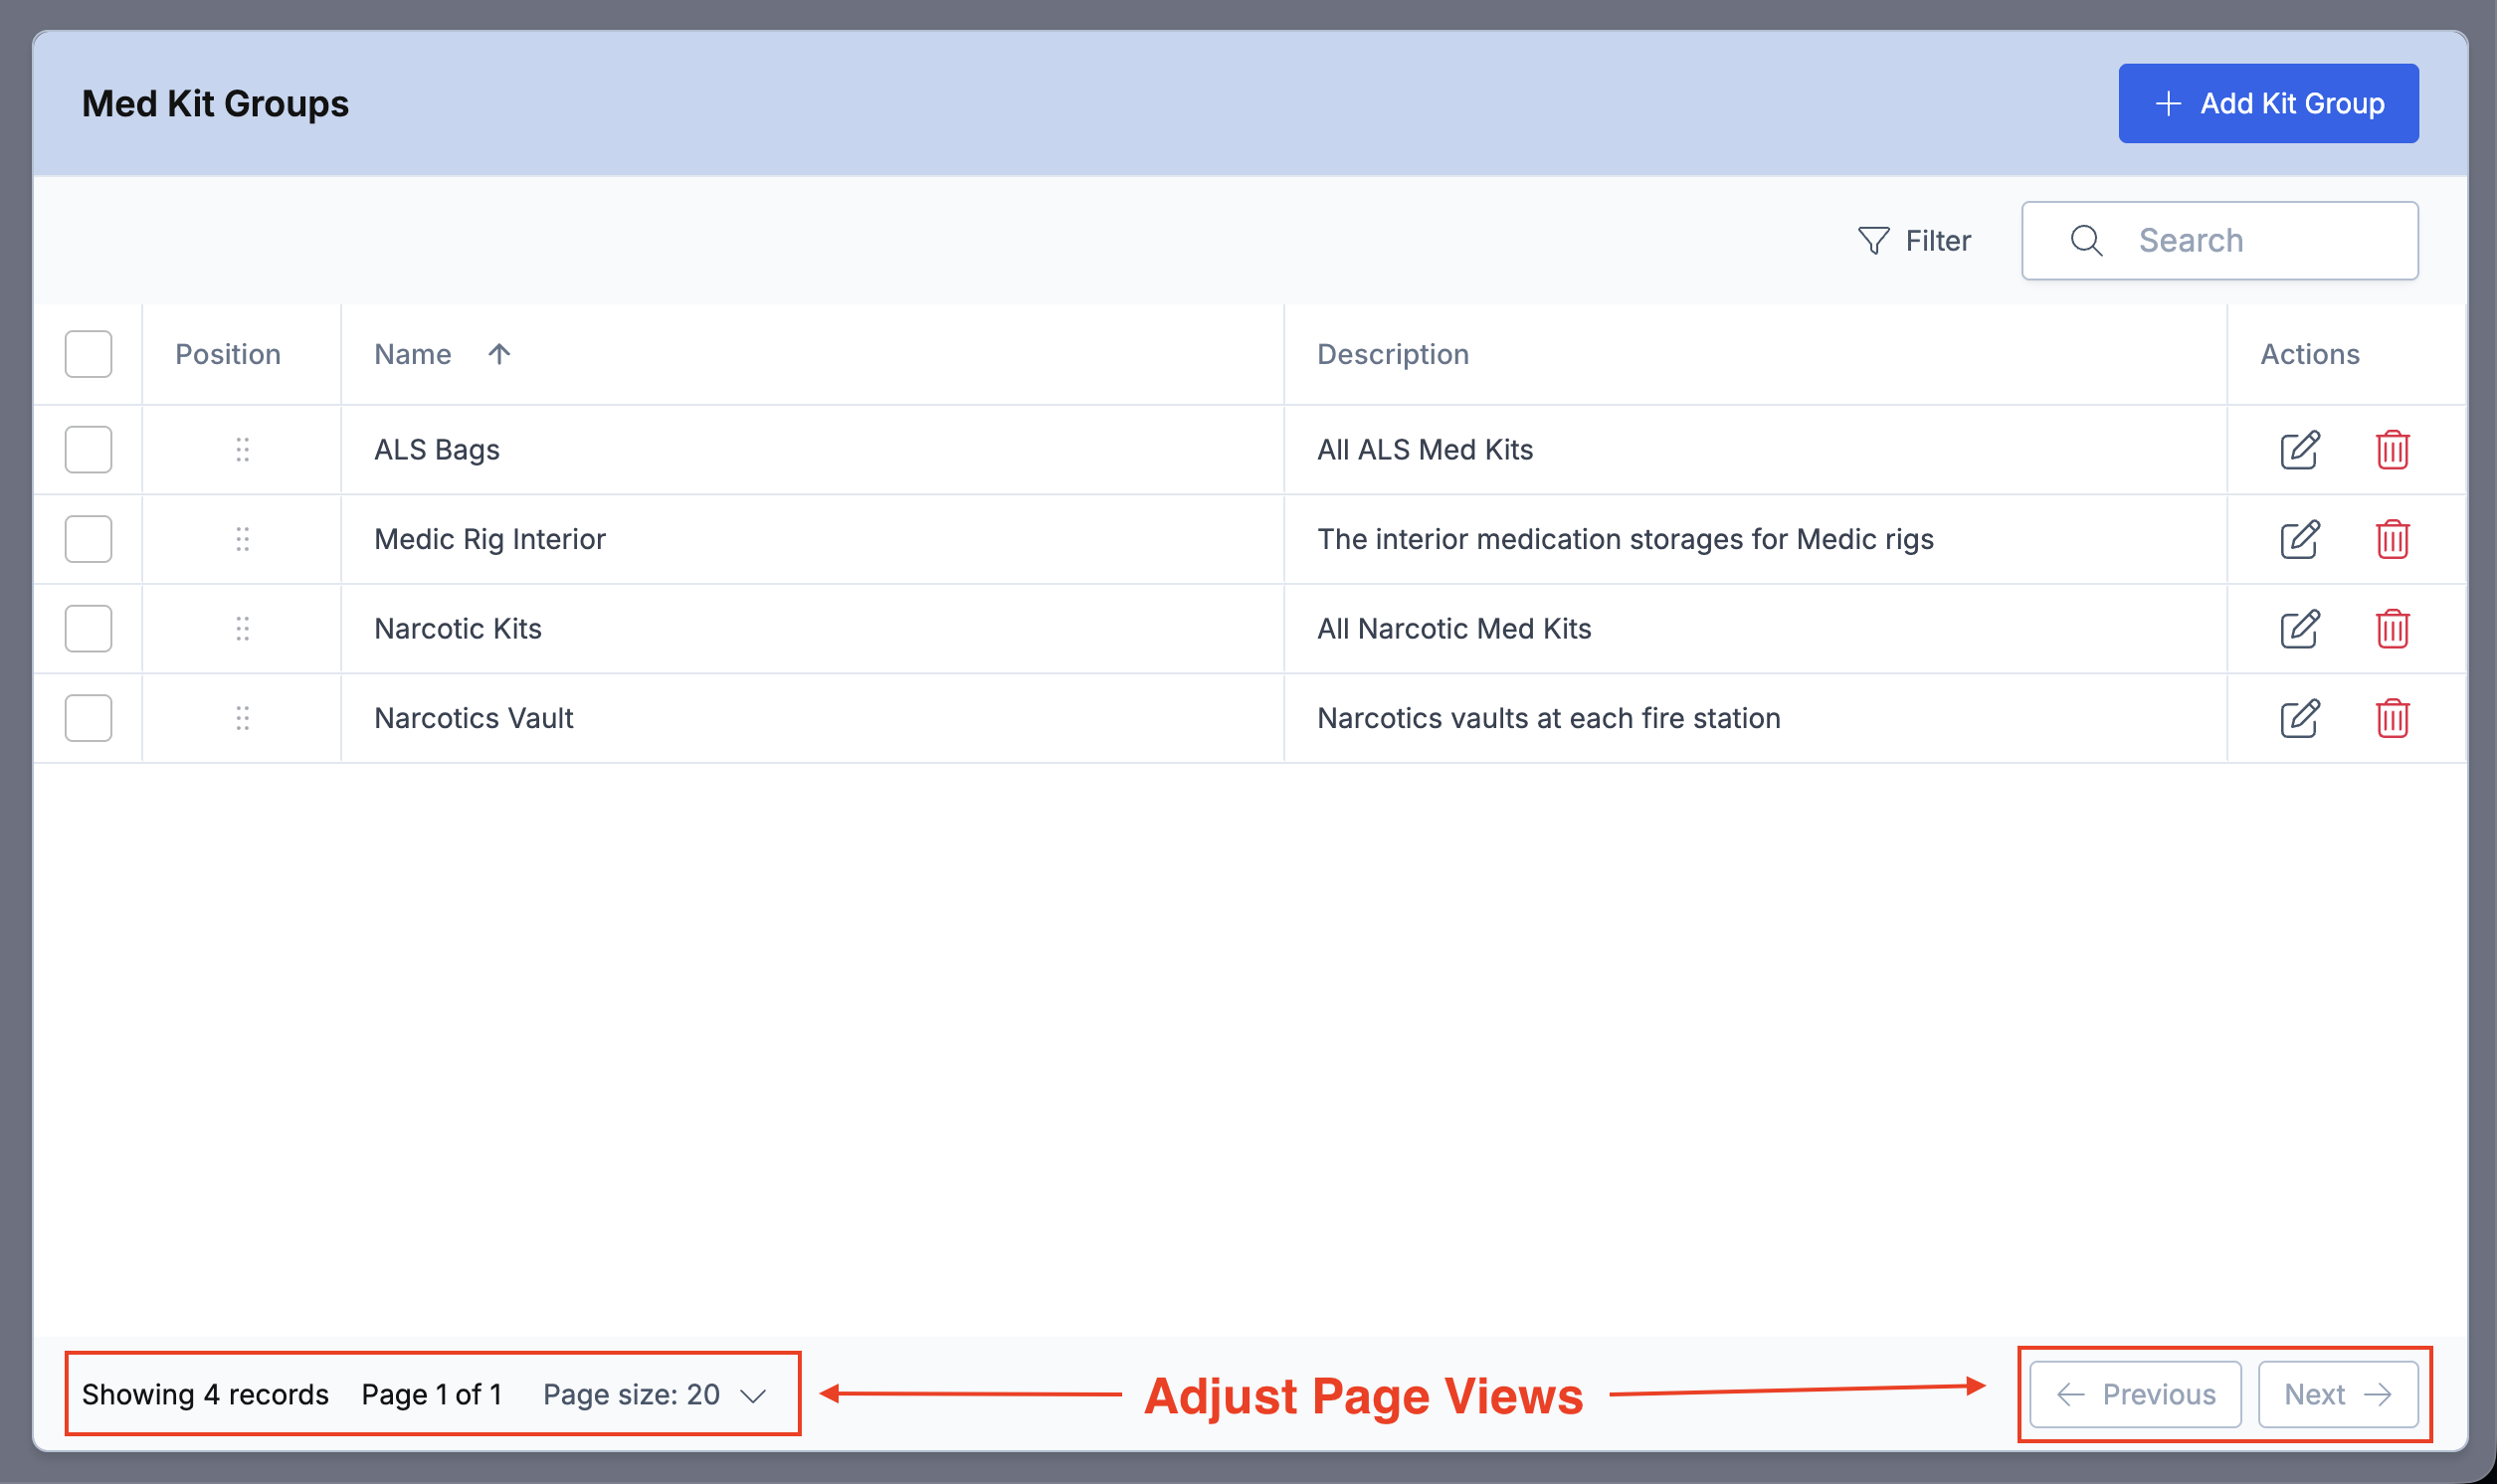
Task: Grab the ALS Bags drag handle
Action: [242, 450]
